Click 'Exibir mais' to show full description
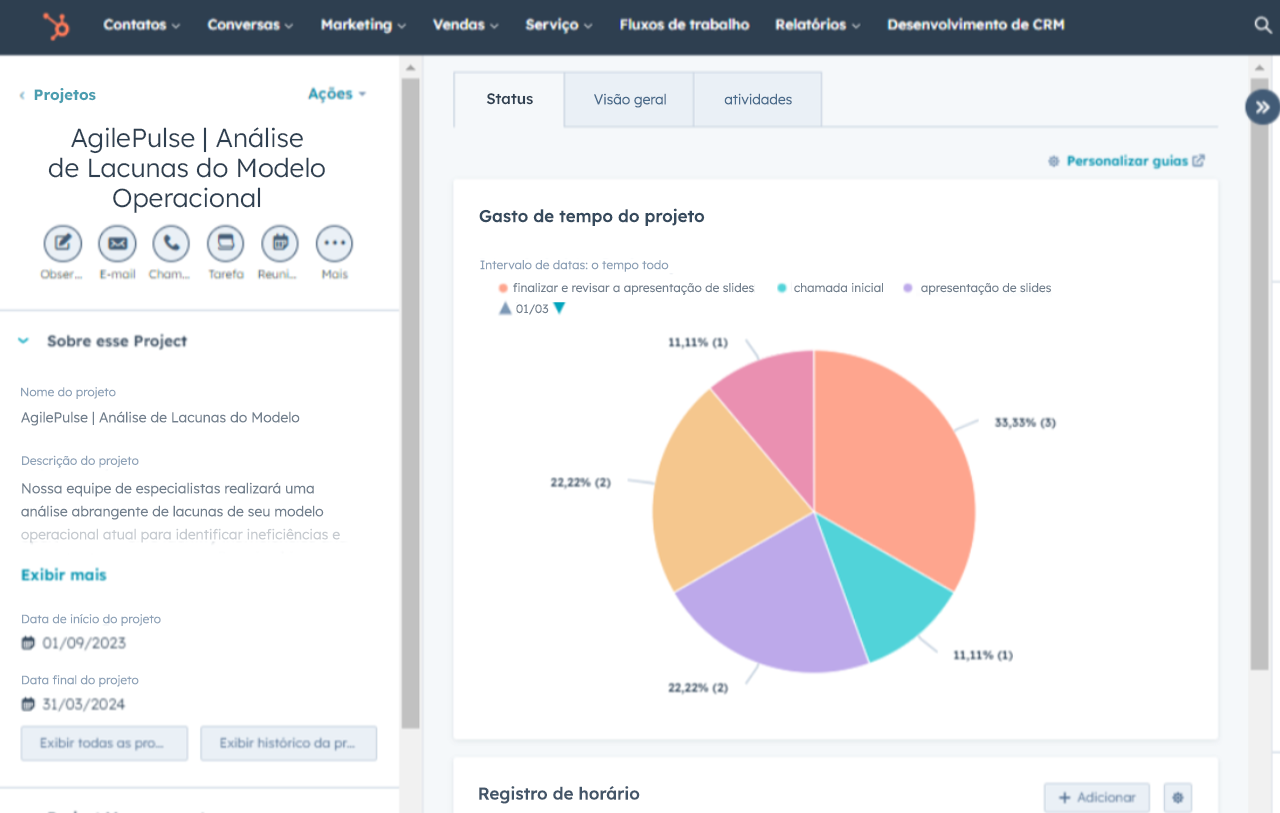1280x813 pixels. click(x=63, y=575)
